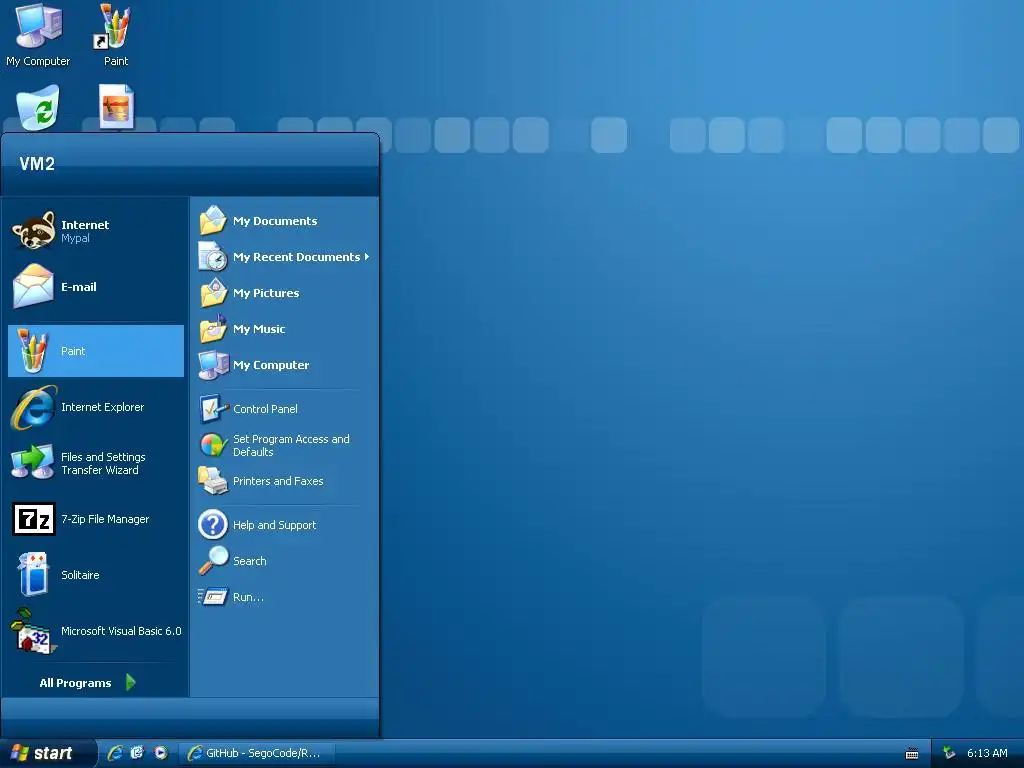Switch to GitHub - SegoCode taskbar window
Screen dimensions: 1024x768
coord(257,753)
